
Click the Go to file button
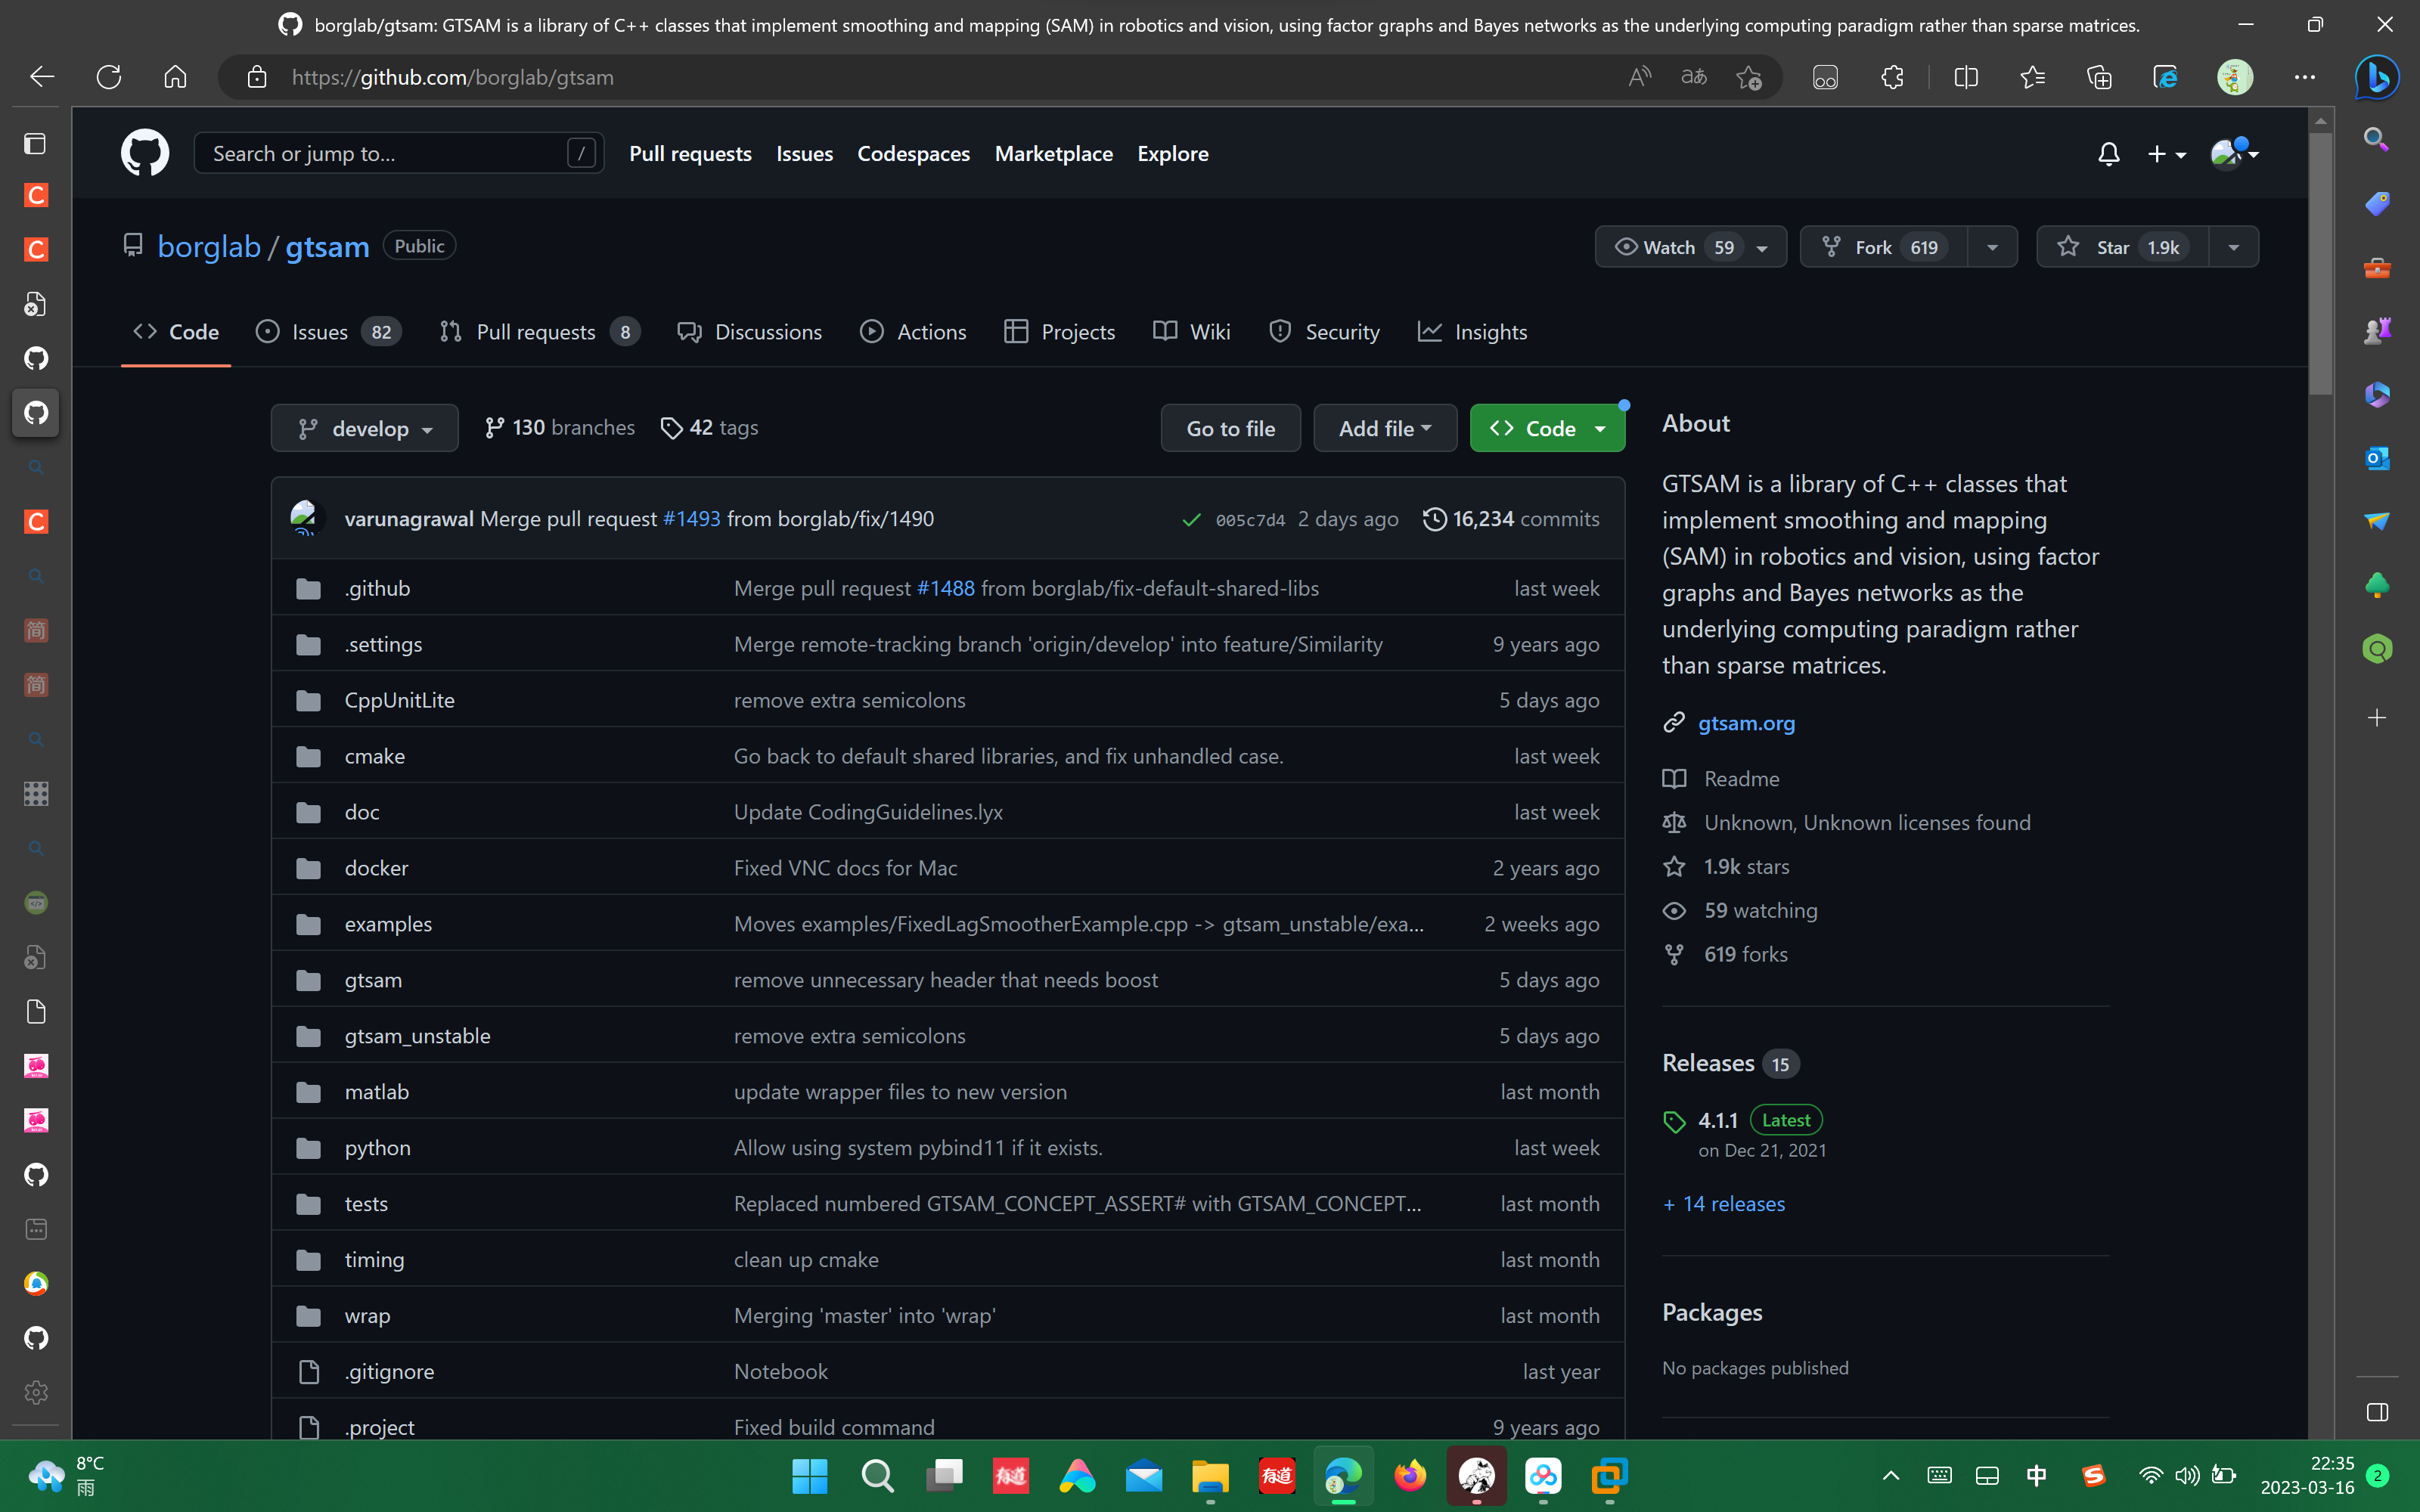1230,428
